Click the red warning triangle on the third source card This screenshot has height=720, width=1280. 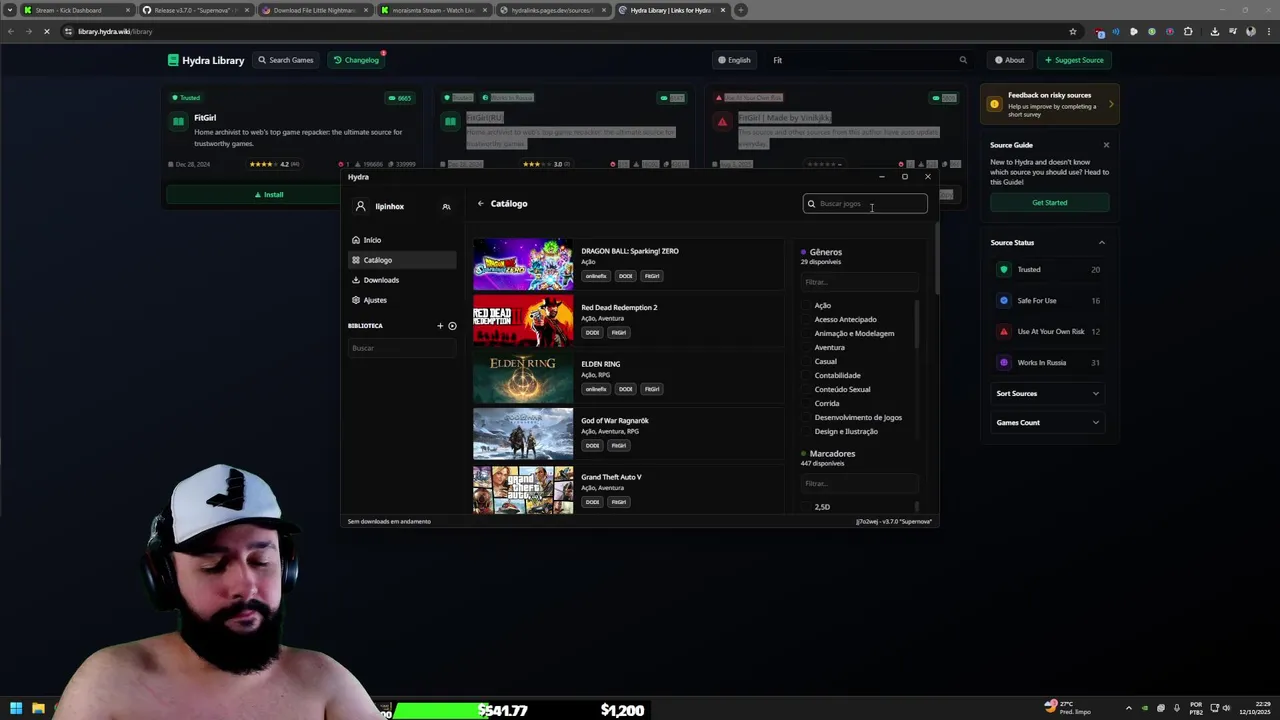pos(722,122)
